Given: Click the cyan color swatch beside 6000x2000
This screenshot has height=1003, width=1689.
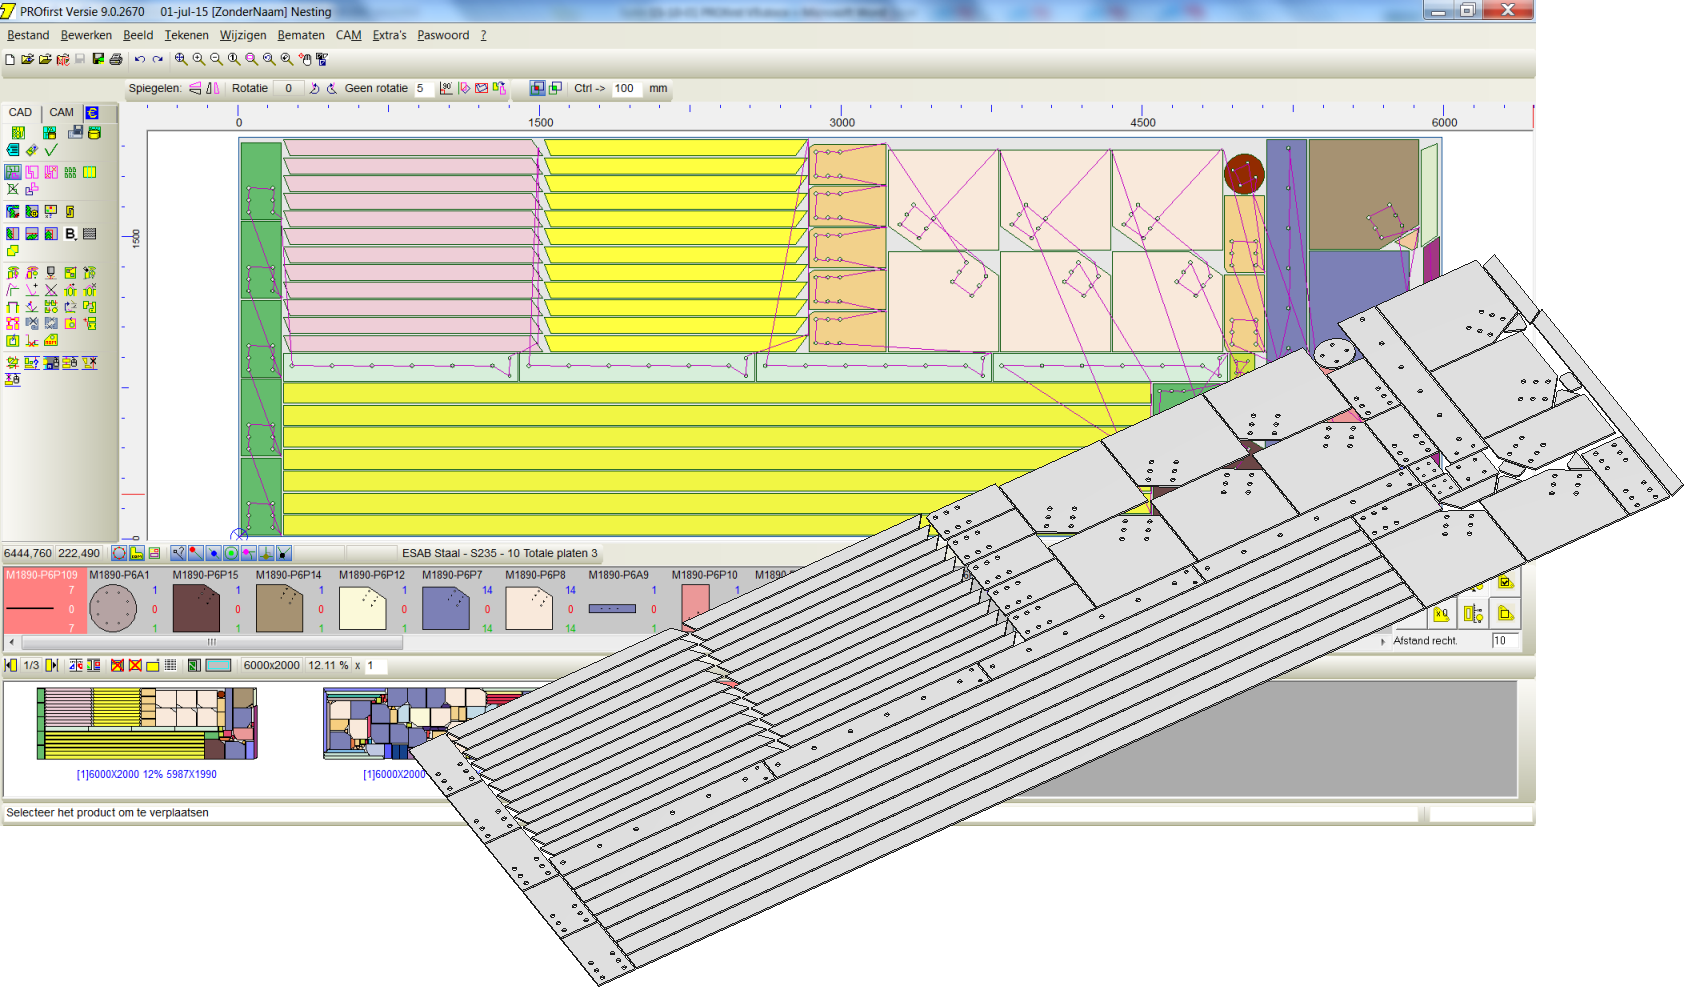Looking at the screenshot, I should pos(218,665).
